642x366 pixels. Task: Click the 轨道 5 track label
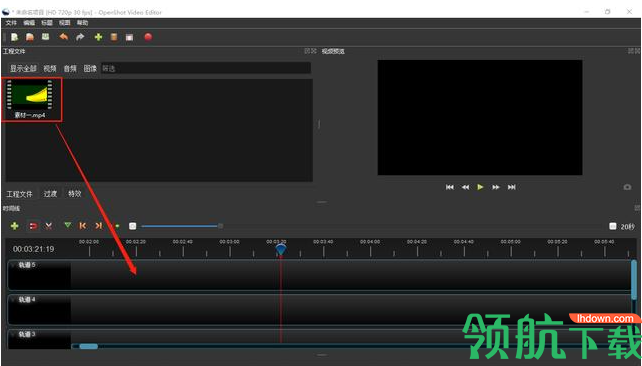[x=27, y=265]
